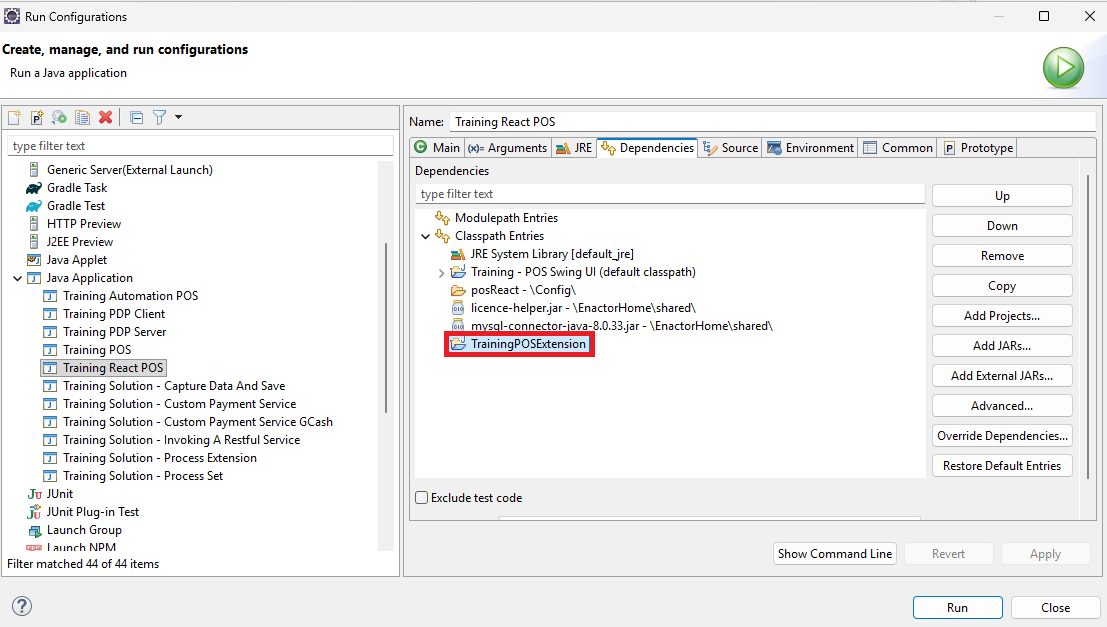Click the collapse all icon
The height and width of the screenshot is (627, 1107).
pos(135,117)
